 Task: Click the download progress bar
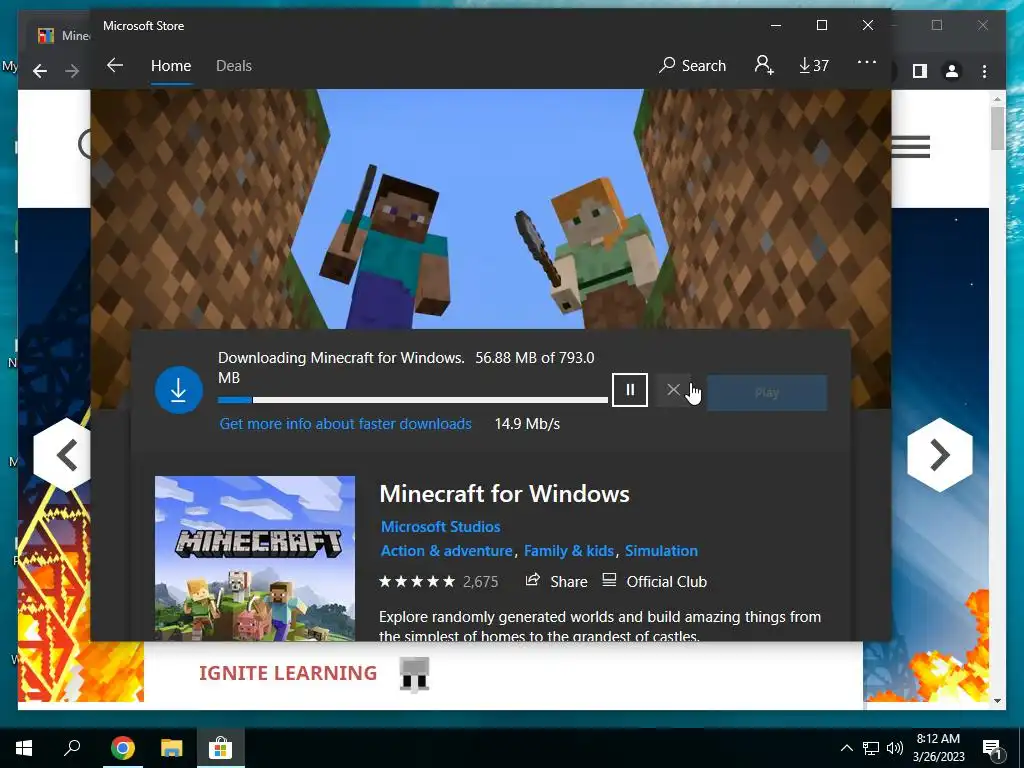(413, 400)
